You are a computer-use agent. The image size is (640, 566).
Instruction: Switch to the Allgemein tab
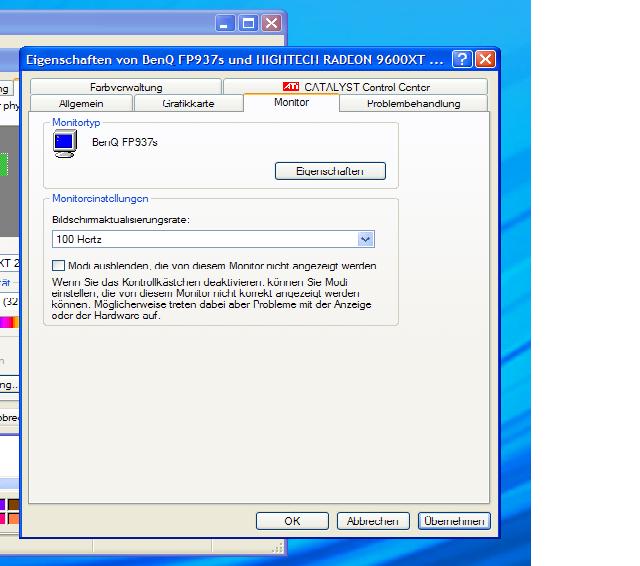coord(81,103)
